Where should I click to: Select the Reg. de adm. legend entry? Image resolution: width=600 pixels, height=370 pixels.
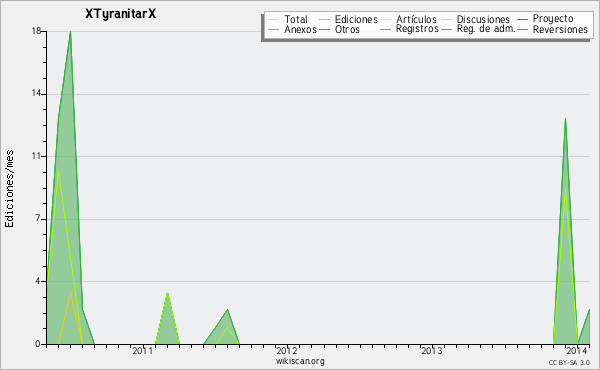pyautogui.click(x=486, y=29)
